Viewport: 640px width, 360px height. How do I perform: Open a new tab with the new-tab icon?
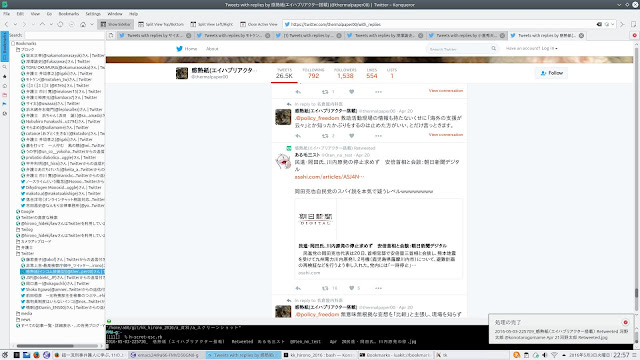111,36
